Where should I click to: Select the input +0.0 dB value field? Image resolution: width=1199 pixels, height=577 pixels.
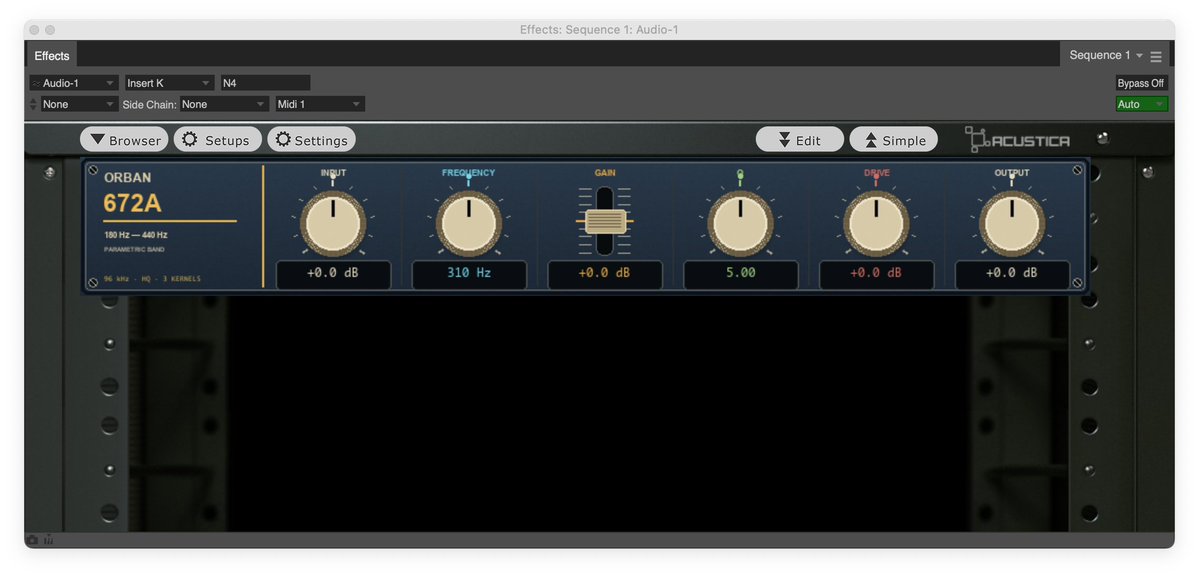point(333,274)
